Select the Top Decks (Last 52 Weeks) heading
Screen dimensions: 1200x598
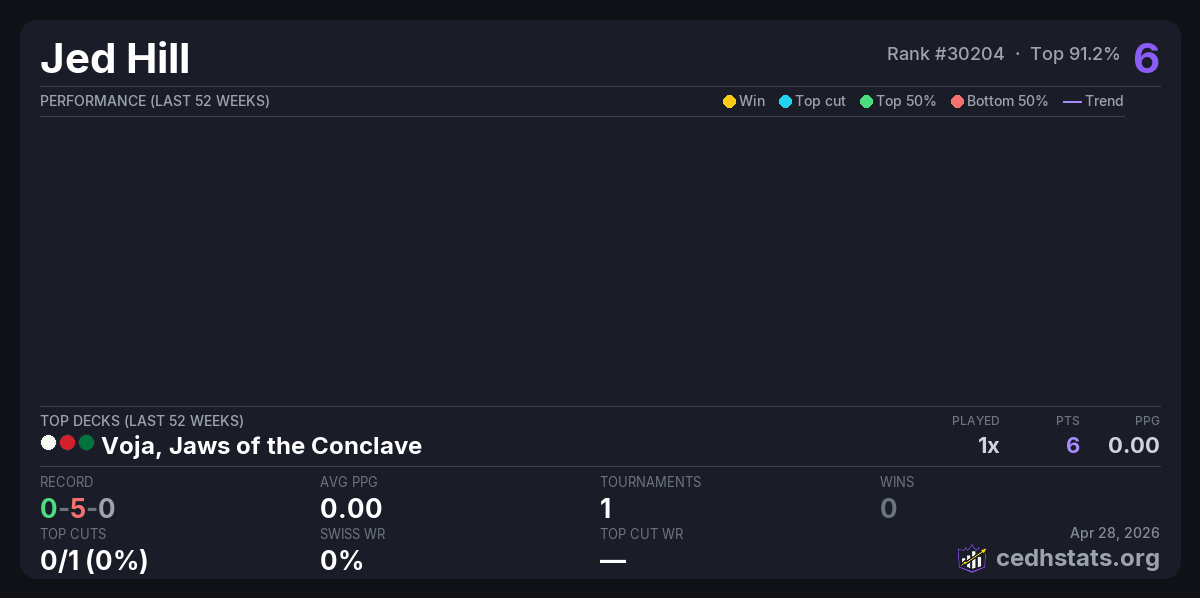coord(142,421)
